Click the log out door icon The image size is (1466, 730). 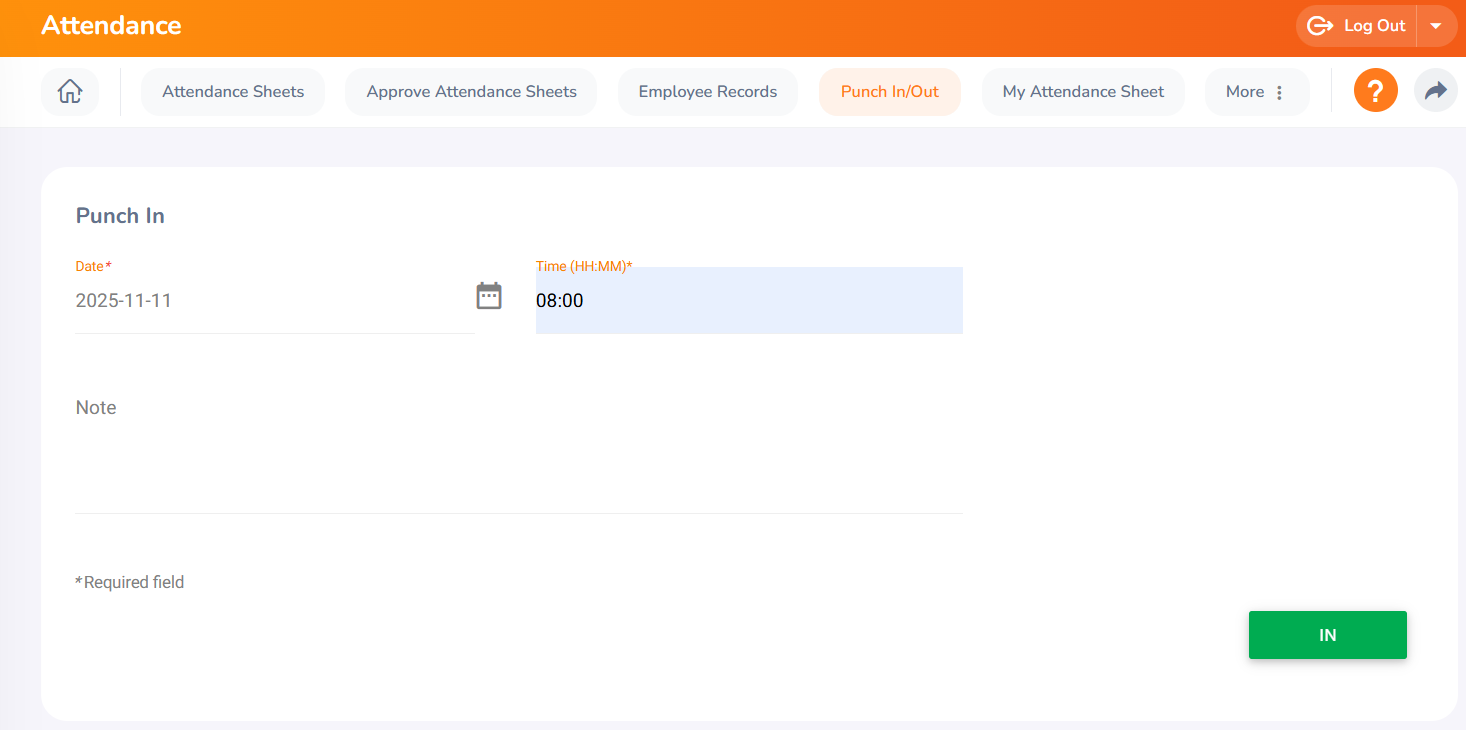pyautogui.click(x=1320, y=26)
